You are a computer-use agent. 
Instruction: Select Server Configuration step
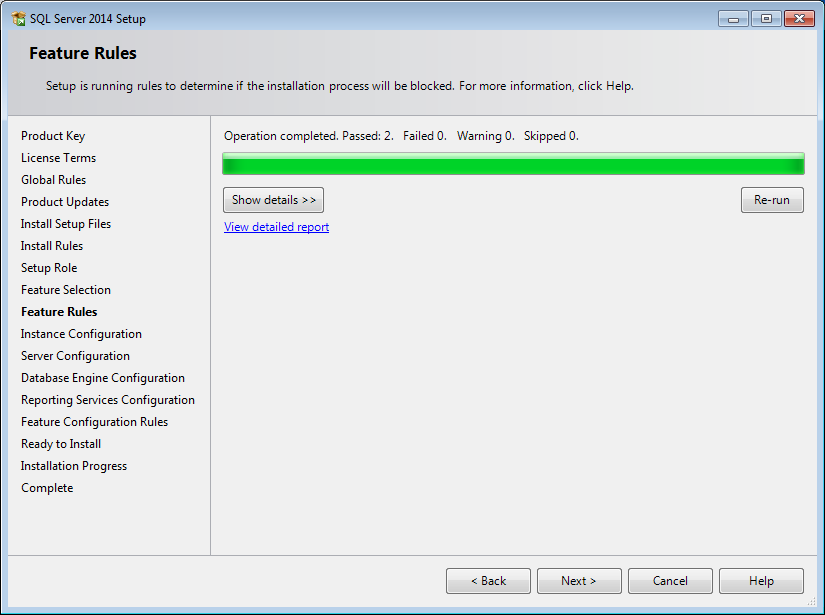click(x=75, y=356)
